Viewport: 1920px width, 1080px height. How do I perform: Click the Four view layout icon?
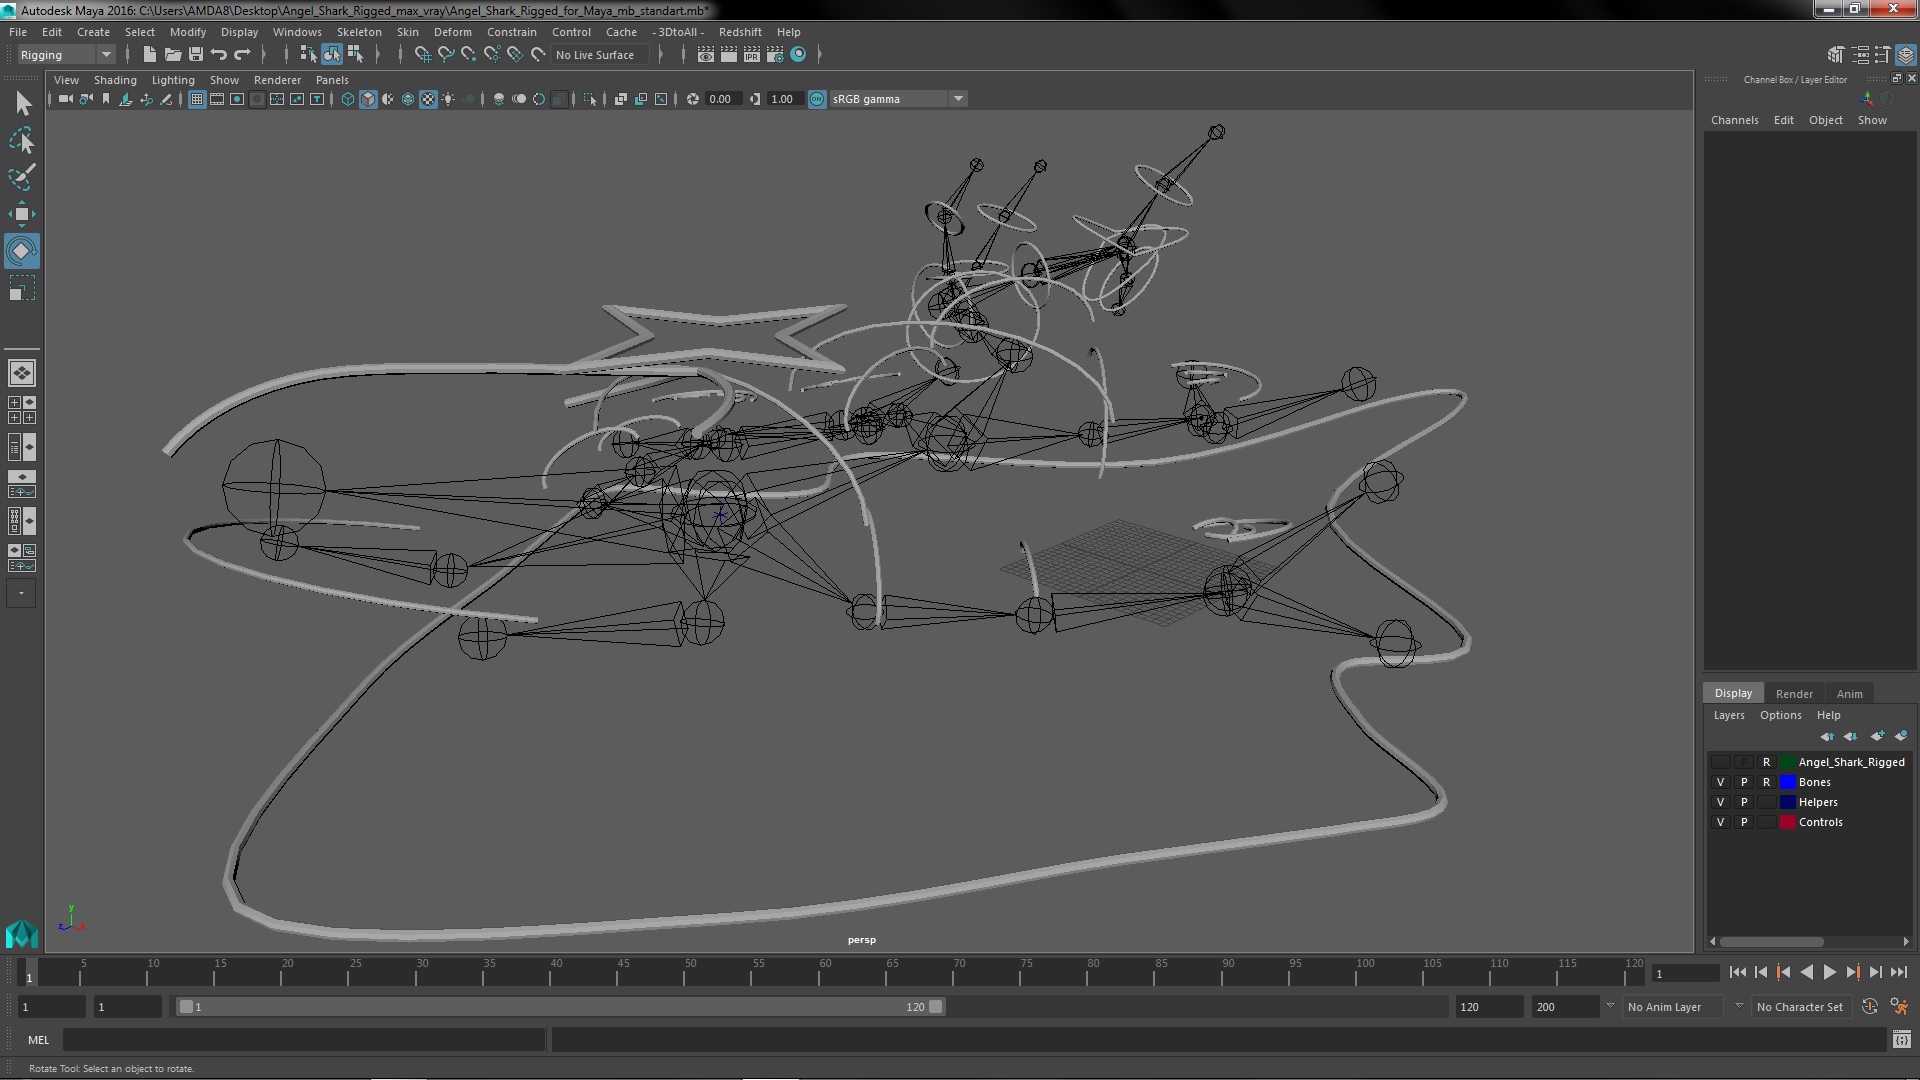coord(22,410)
